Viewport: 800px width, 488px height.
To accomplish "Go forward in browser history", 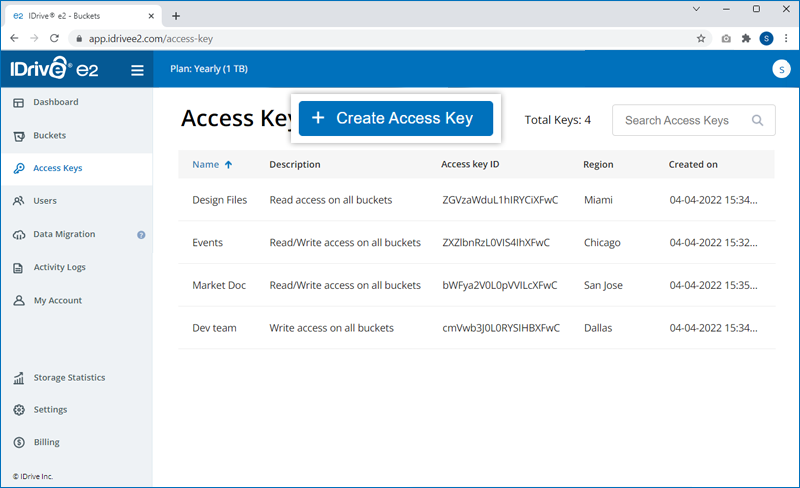I will (34, 38).
